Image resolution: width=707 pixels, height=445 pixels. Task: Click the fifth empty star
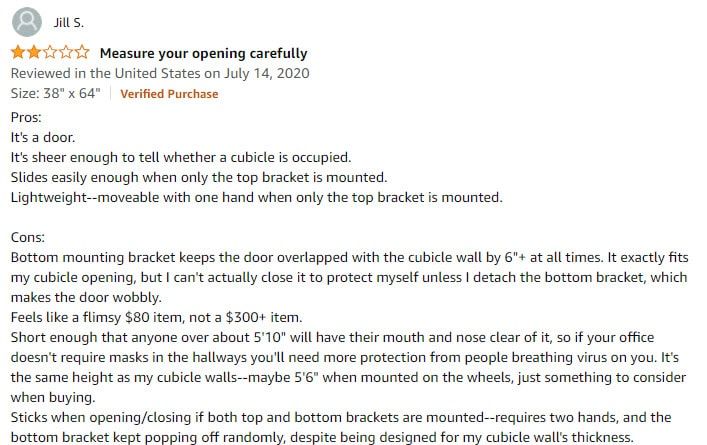[x=82, y=52]
